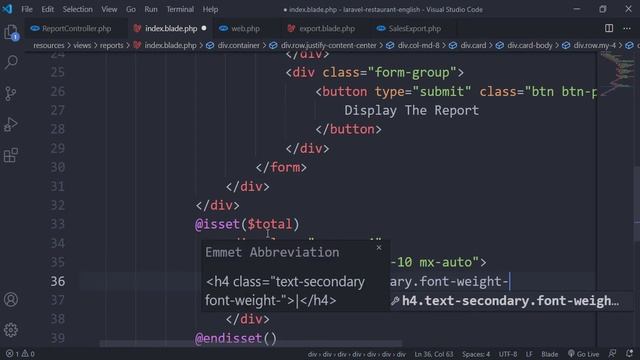640x360 pixels.
Task: Split the editor right
Action: point(609,28)
